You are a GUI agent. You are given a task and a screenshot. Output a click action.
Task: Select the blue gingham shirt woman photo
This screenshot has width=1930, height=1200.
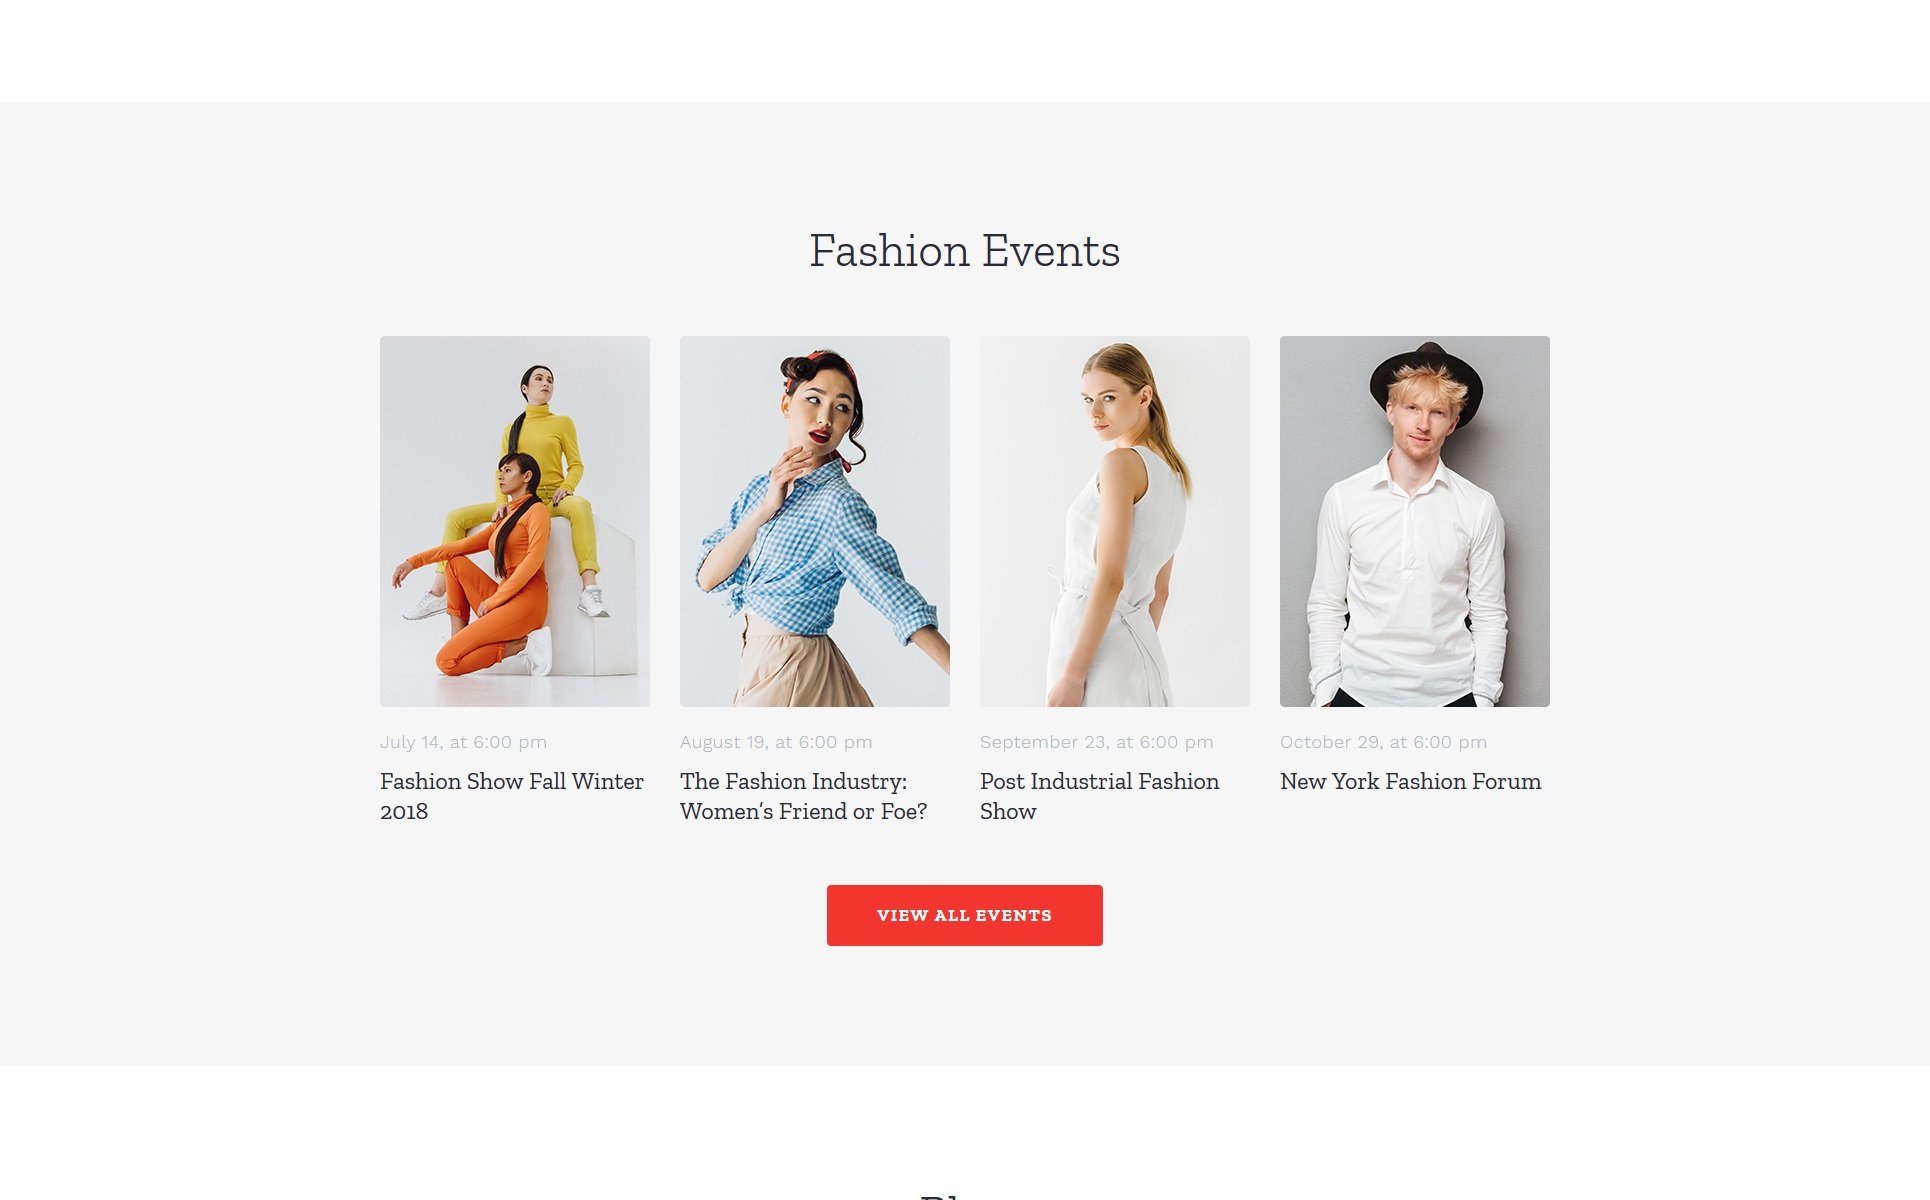(815, 521)
